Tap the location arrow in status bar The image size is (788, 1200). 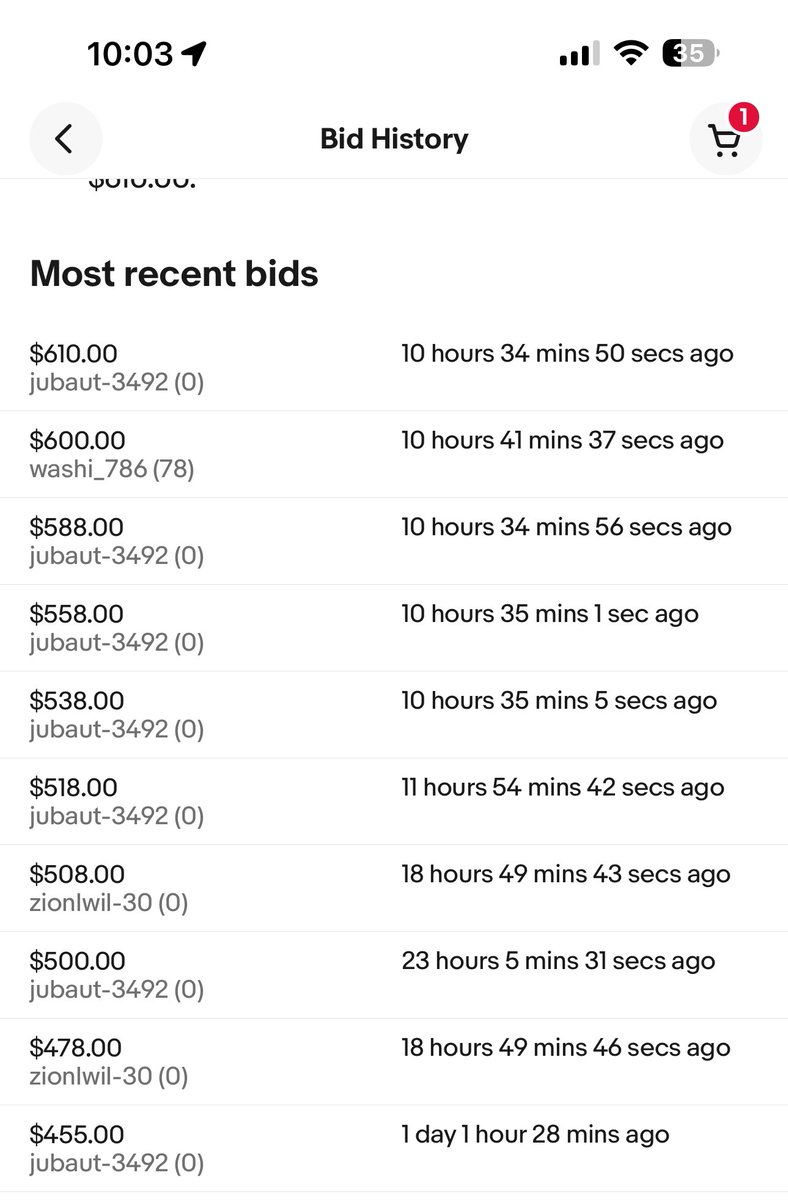coord(194,53)
